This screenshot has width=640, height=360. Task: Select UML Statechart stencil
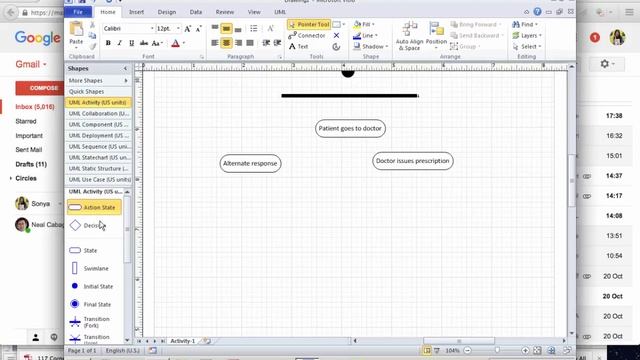[98, 158]
